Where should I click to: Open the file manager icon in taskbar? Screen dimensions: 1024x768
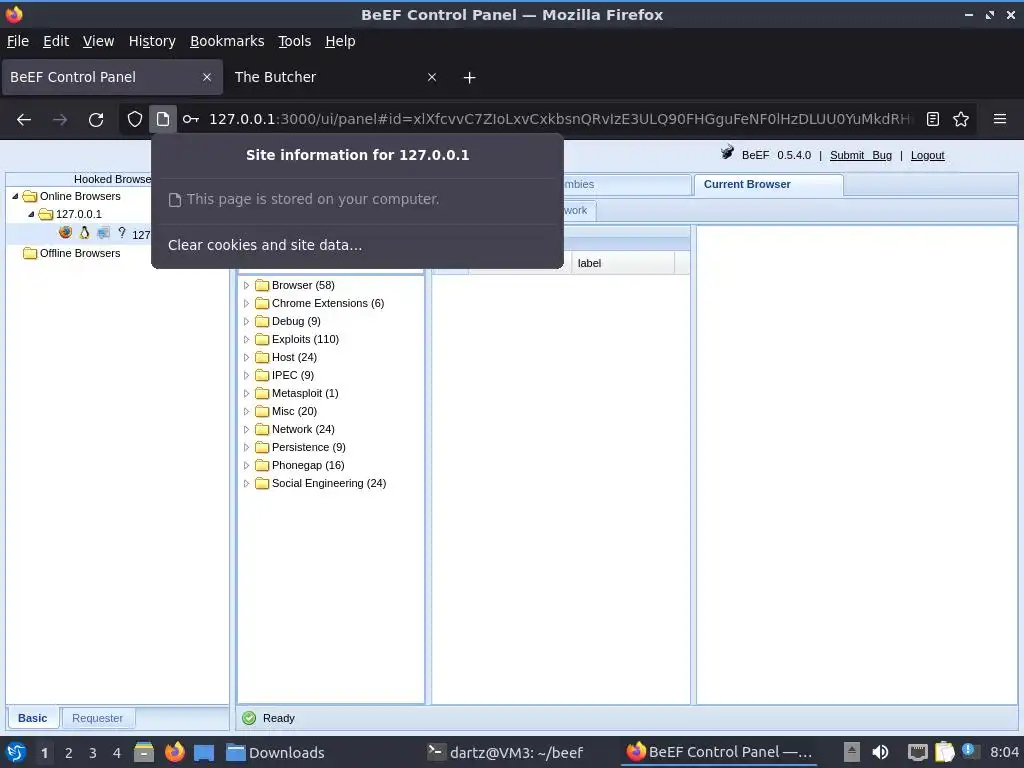click(x=144, y=752)
